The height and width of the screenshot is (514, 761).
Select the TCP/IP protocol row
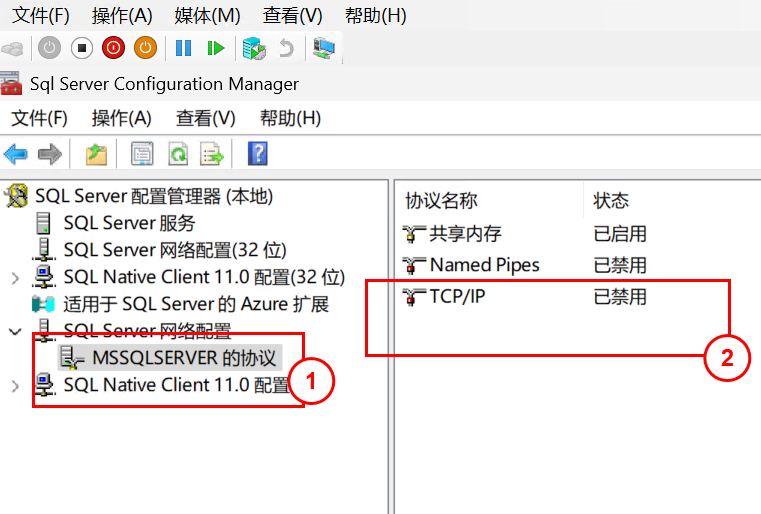click(457, 296)
